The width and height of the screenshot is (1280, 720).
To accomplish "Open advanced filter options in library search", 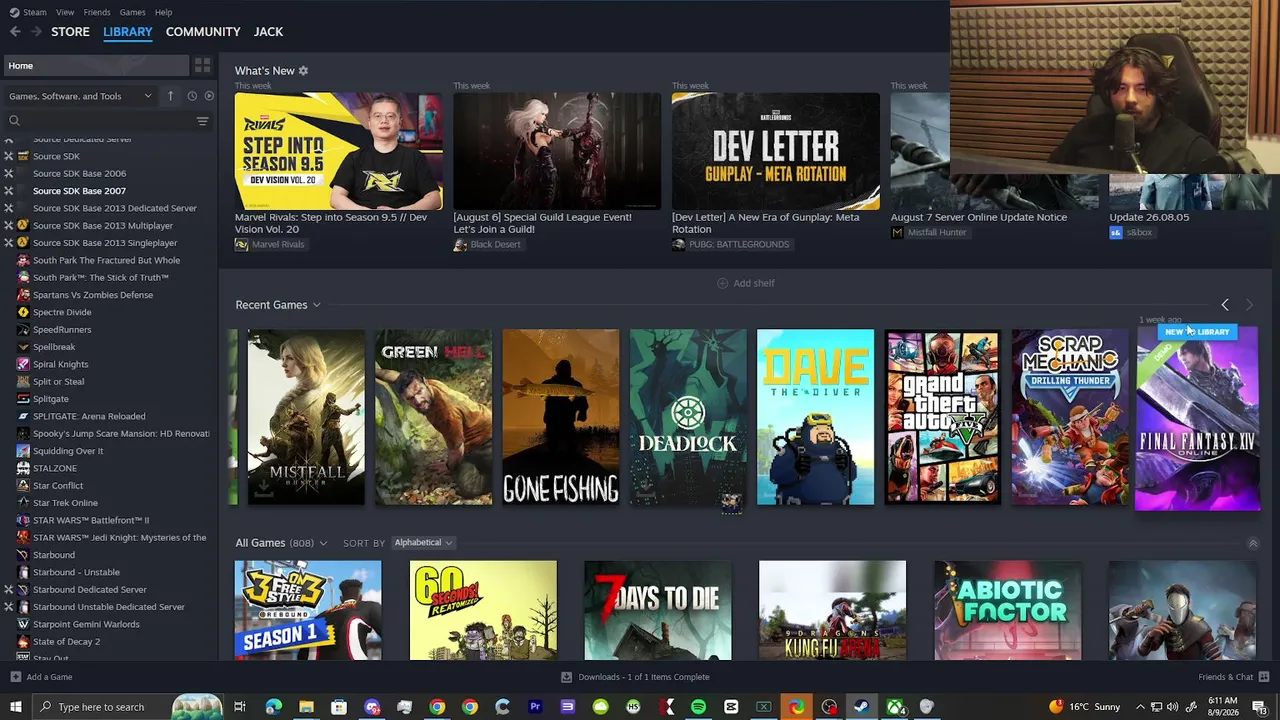I will tap(202, 121).
